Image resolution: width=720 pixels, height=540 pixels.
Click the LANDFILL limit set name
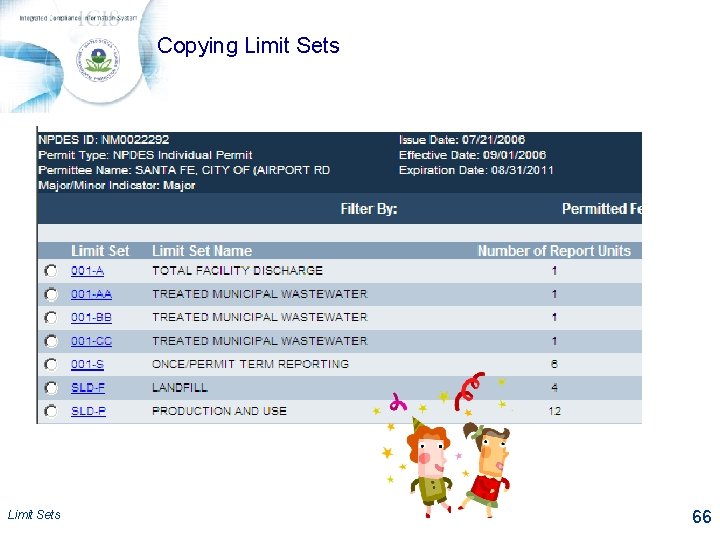click(x=180, y=388)
